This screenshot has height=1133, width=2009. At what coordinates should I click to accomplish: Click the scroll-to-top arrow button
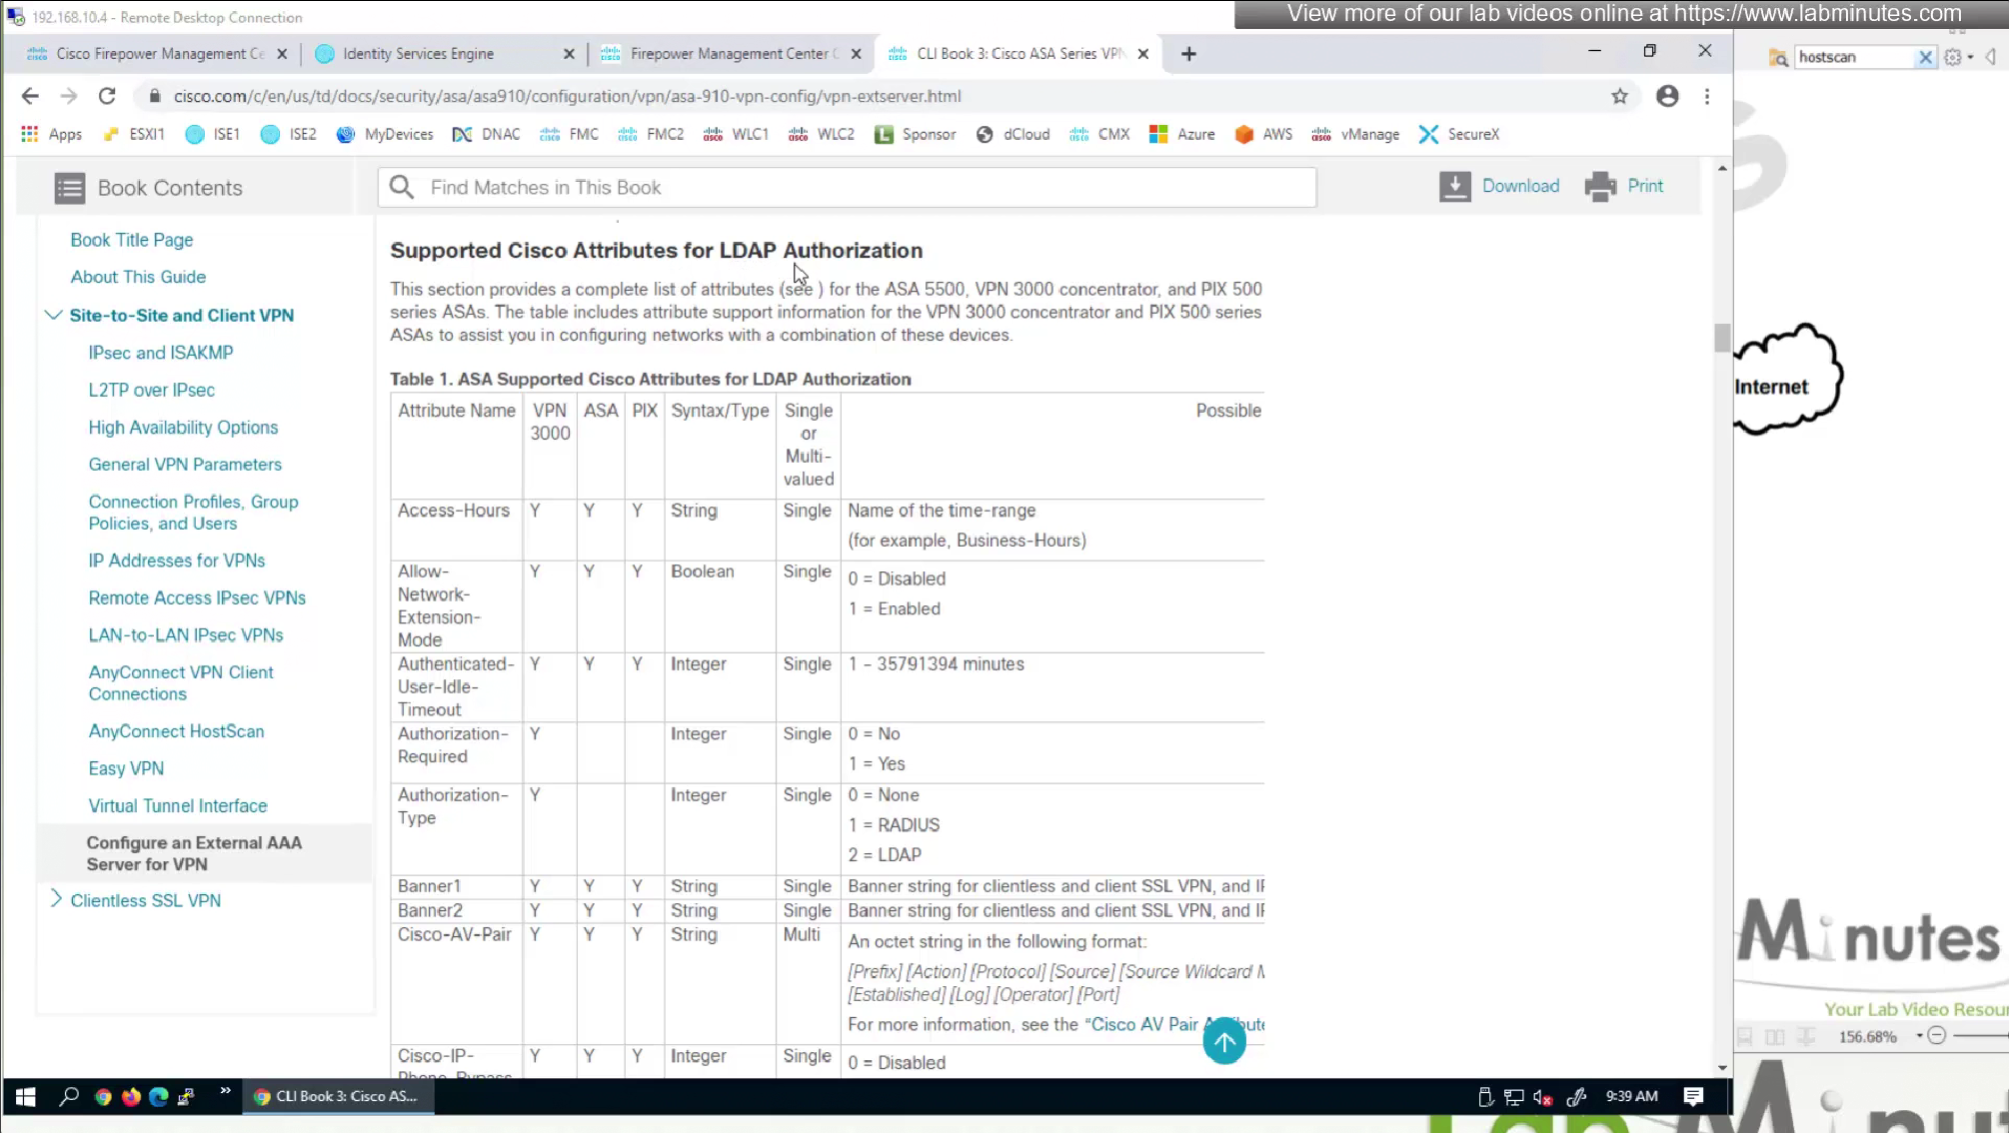coord(1224,1042)
